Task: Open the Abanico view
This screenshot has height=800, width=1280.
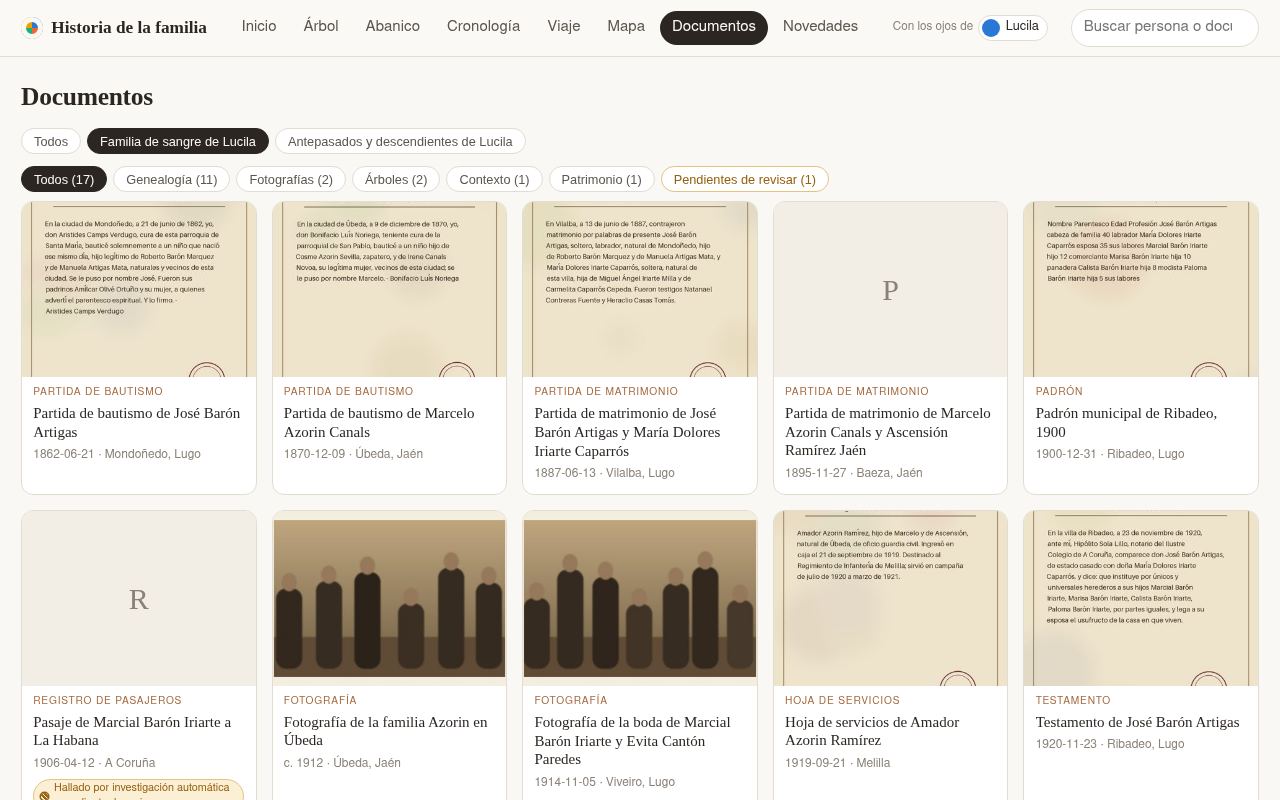Action: click(393, 27)
